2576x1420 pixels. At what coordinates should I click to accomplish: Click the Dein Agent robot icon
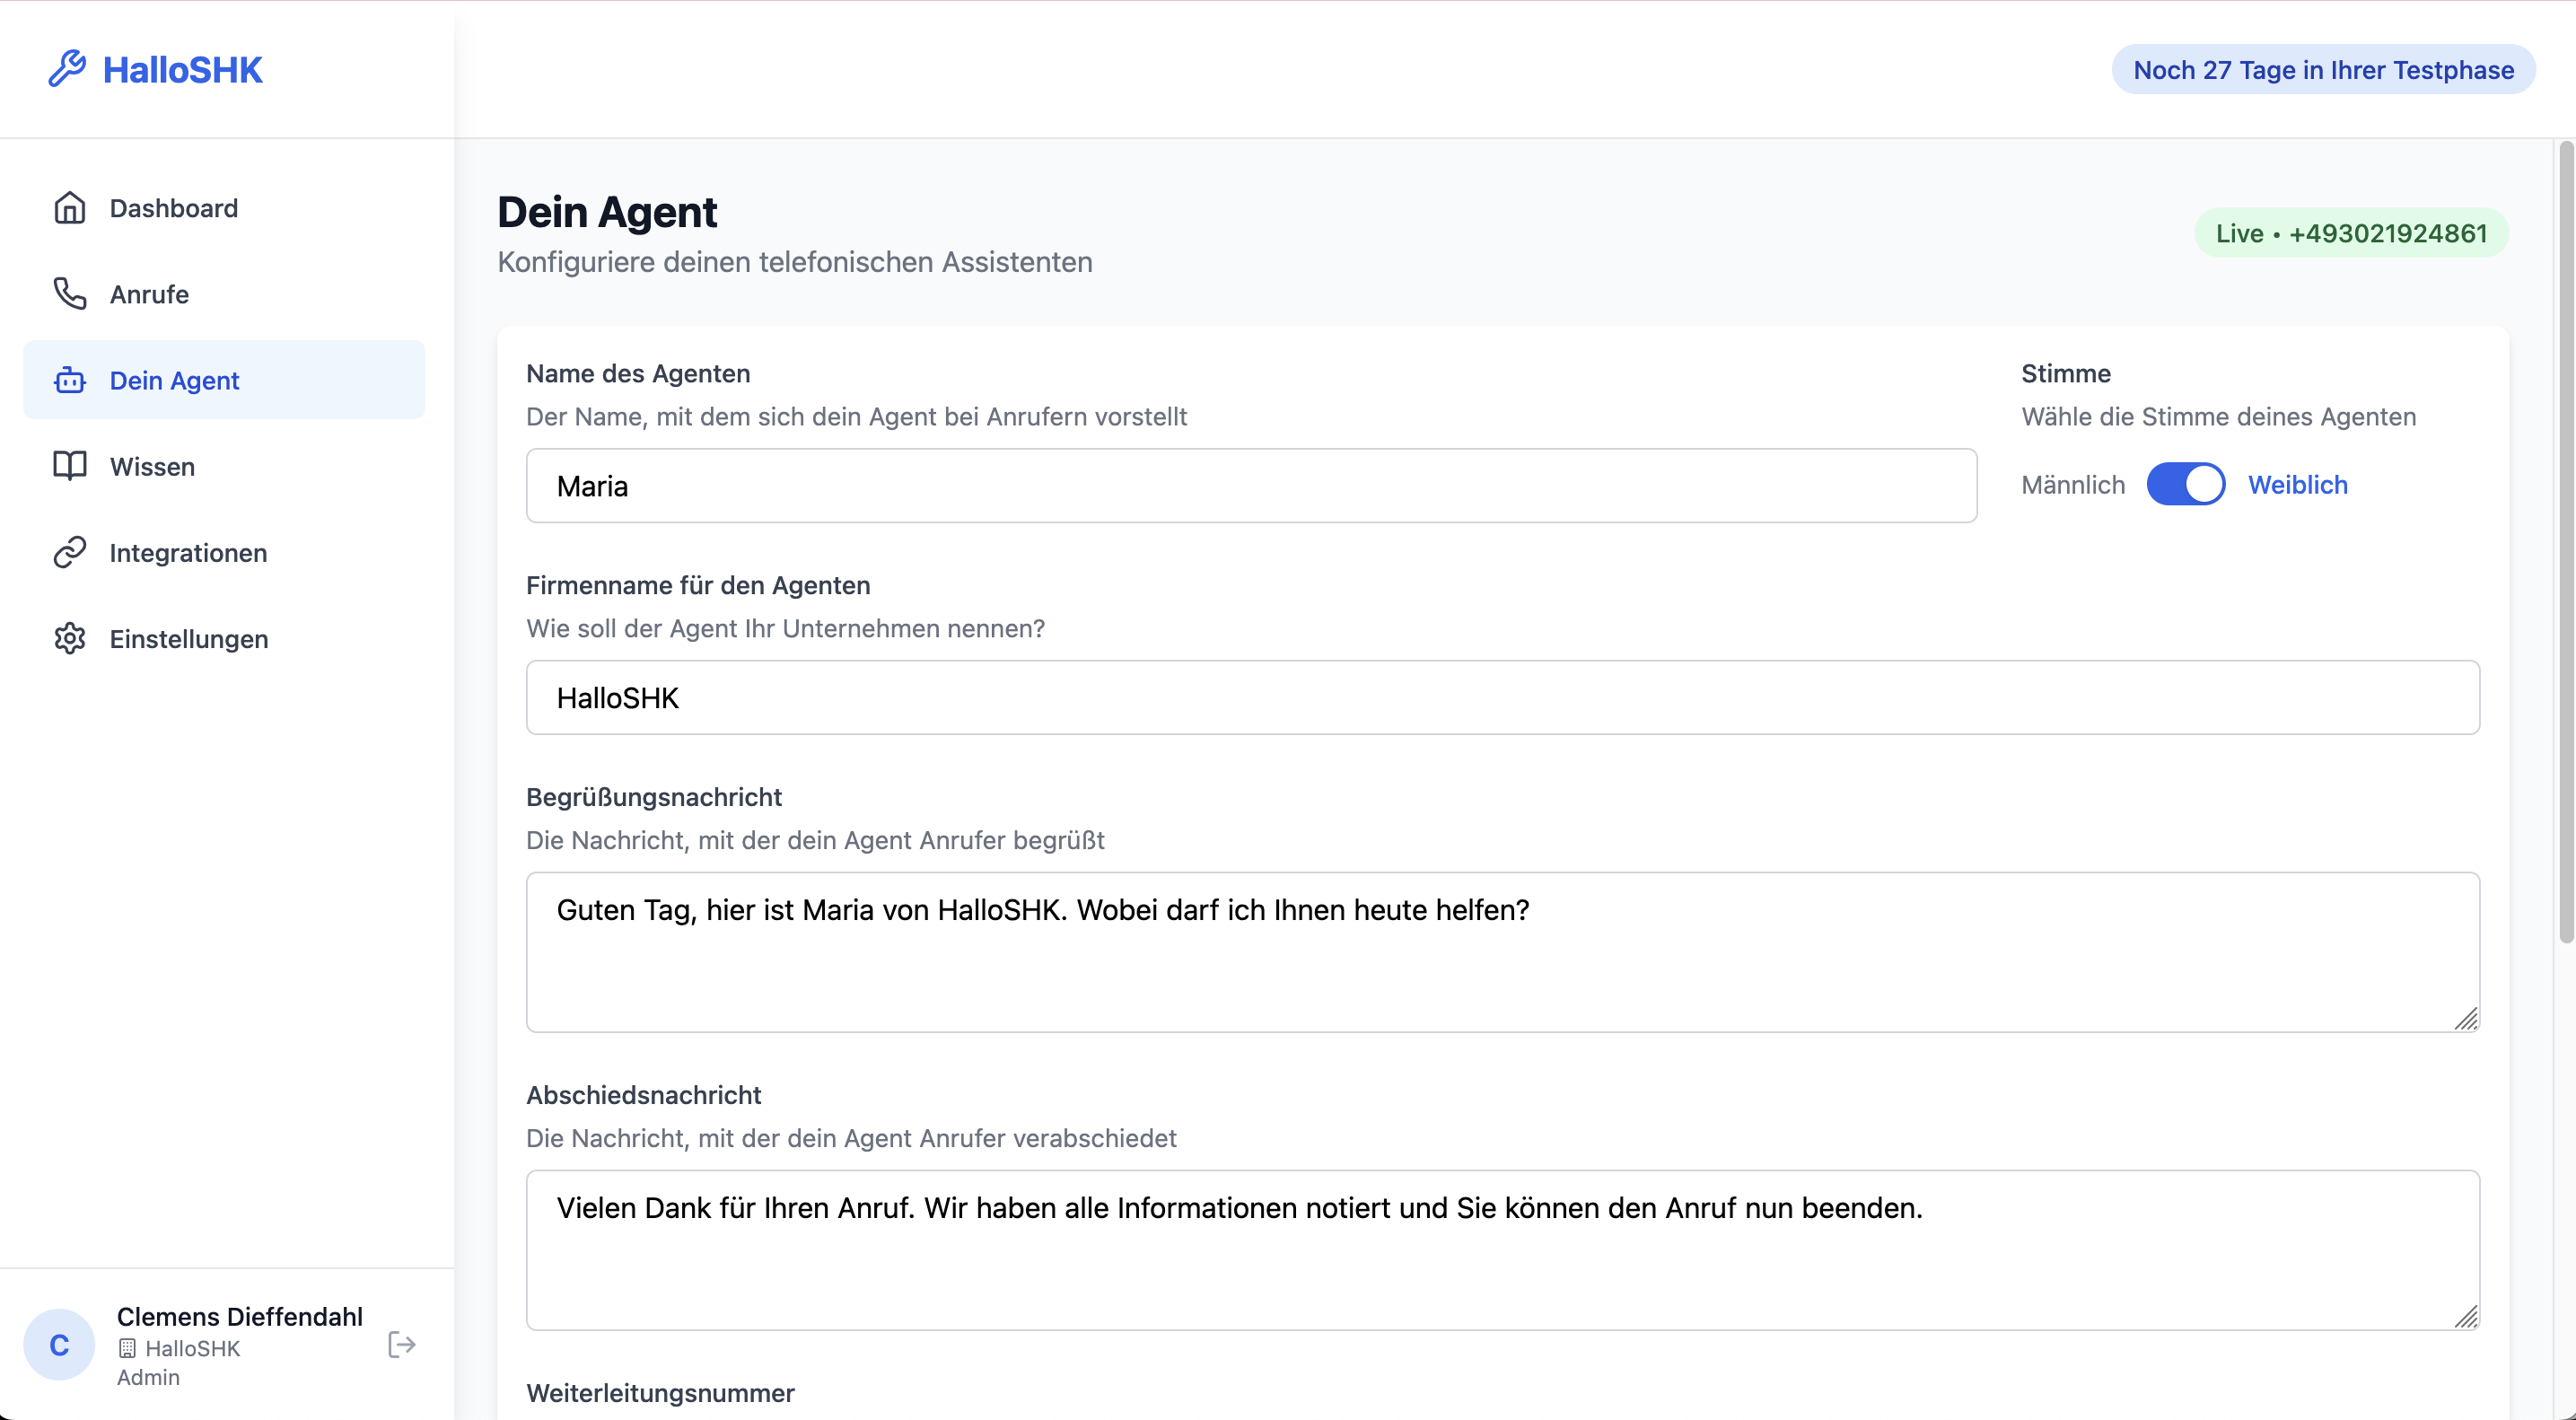70,380
